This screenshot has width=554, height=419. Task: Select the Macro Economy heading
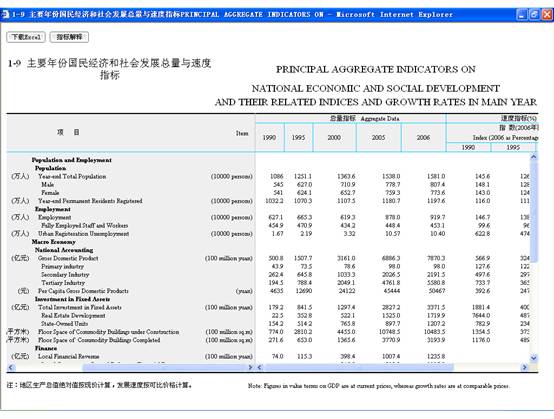tap(53, 242)
